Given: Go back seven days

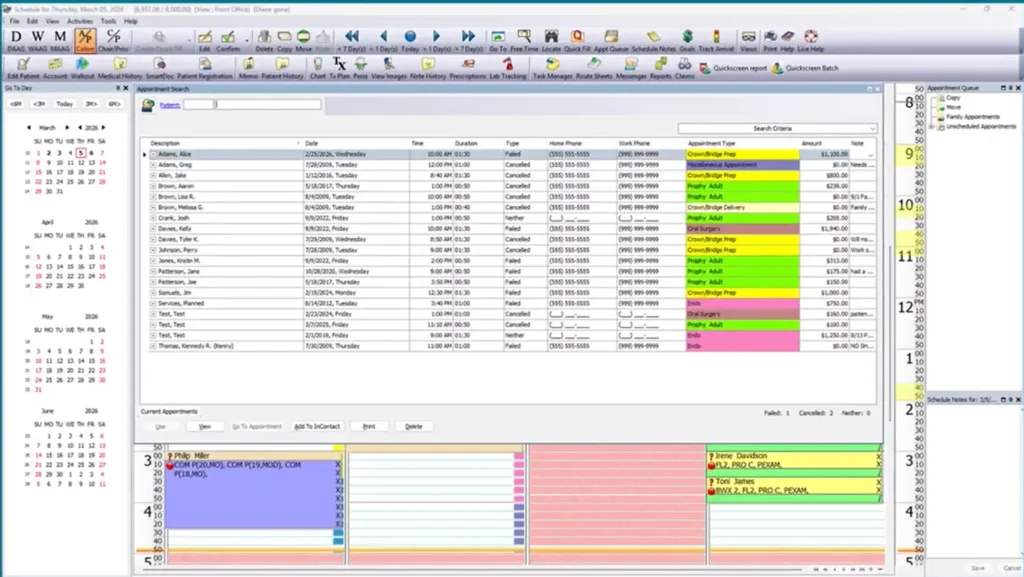Looking at the screenshot, I should pyautogui.click(x=351, y=40).
